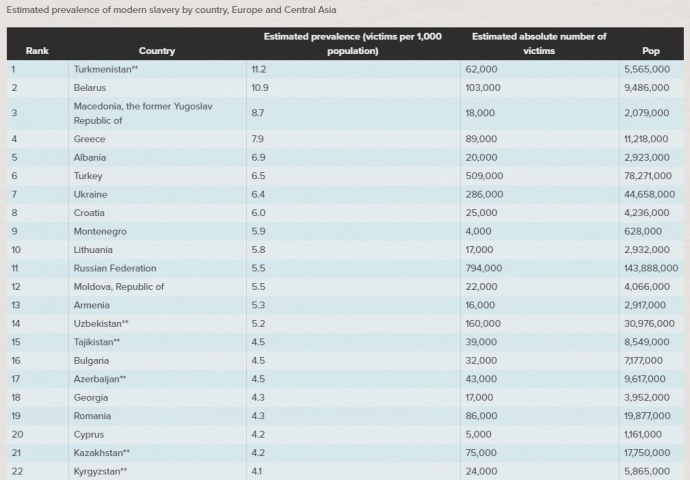Click the Russian Federation row name
Screen dimensions: 690x480
coord(115,268)
